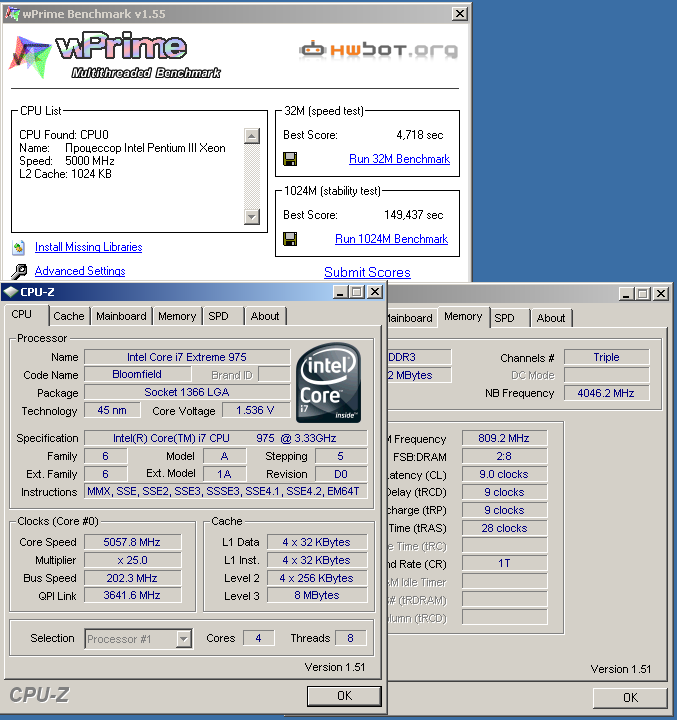Click the Specification field Intel(R) Core(TM) i7 CPU
The width and height of the screenshot is (677, 720).
tap(226, 439)
